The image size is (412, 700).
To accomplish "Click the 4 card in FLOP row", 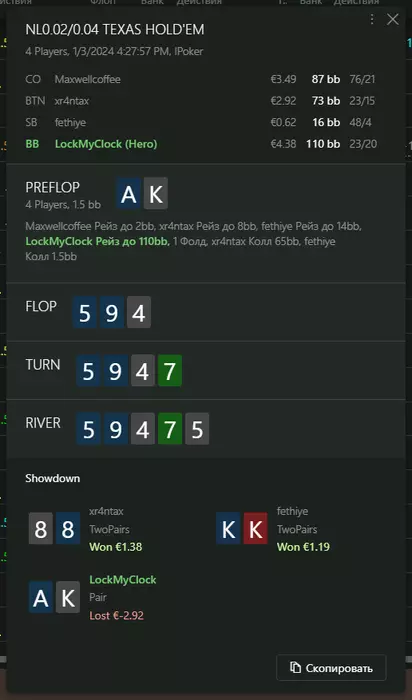I will point(139,312).
